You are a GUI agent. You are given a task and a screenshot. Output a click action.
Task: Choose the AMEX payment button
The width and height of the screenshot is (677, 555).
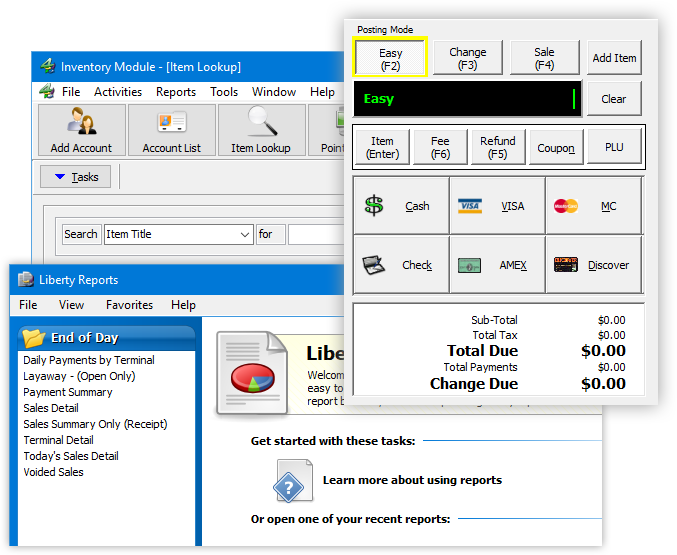(x=497, y=265)
